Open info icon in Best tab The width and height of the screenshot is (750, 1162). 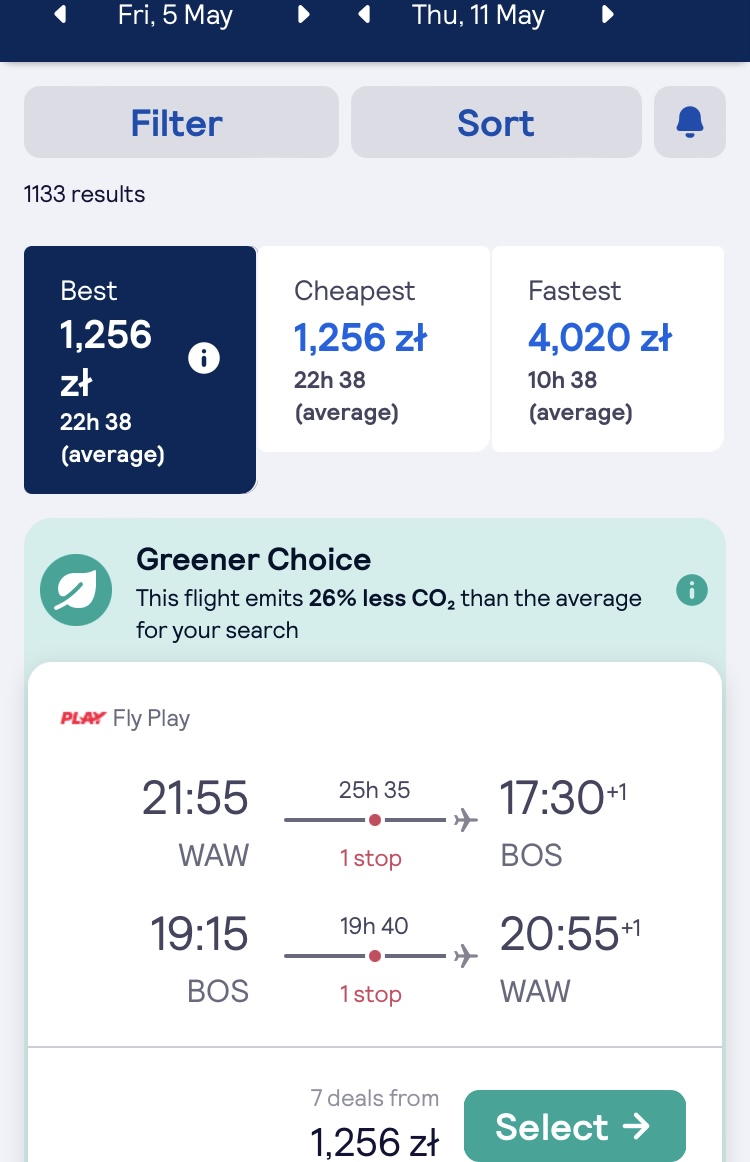coord(204,359)
